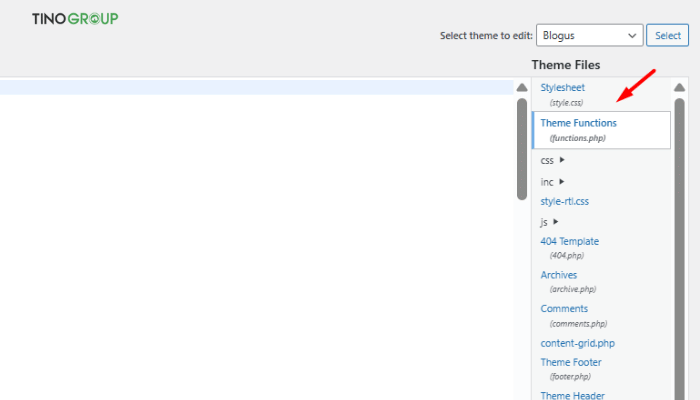Expand the inc folder

click(552, 182)
